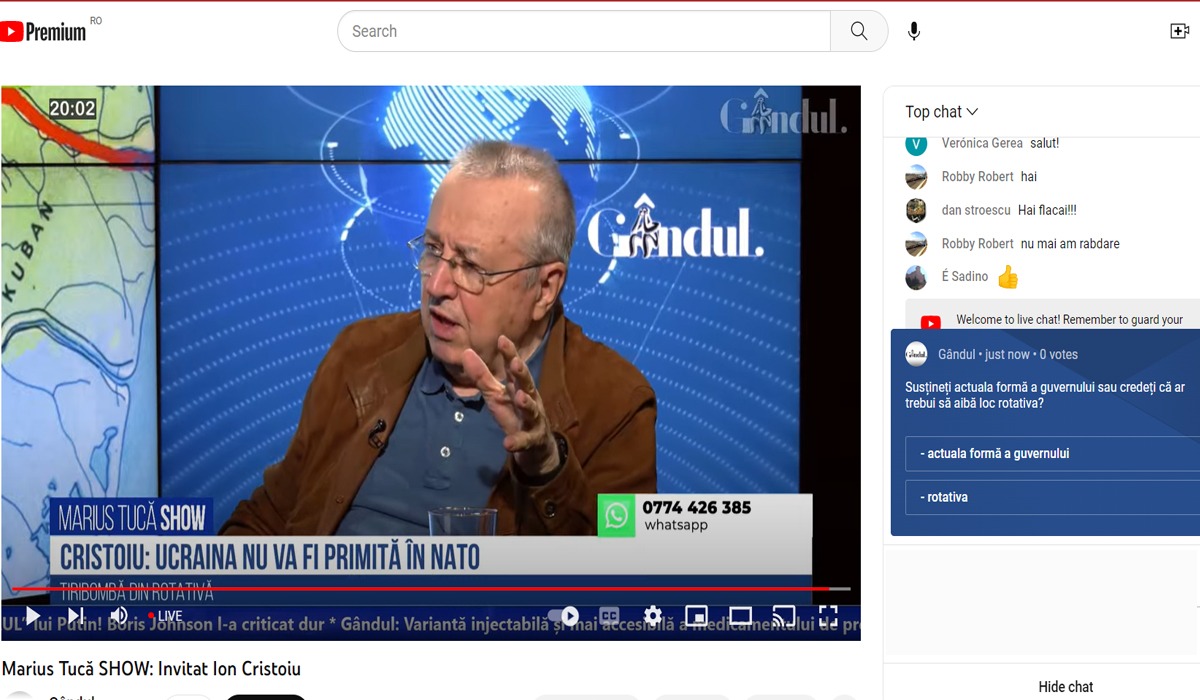Toggle closed captions CC
Image resolution: width=1200 pixels, height=700 pixels.
pos(609,615)
